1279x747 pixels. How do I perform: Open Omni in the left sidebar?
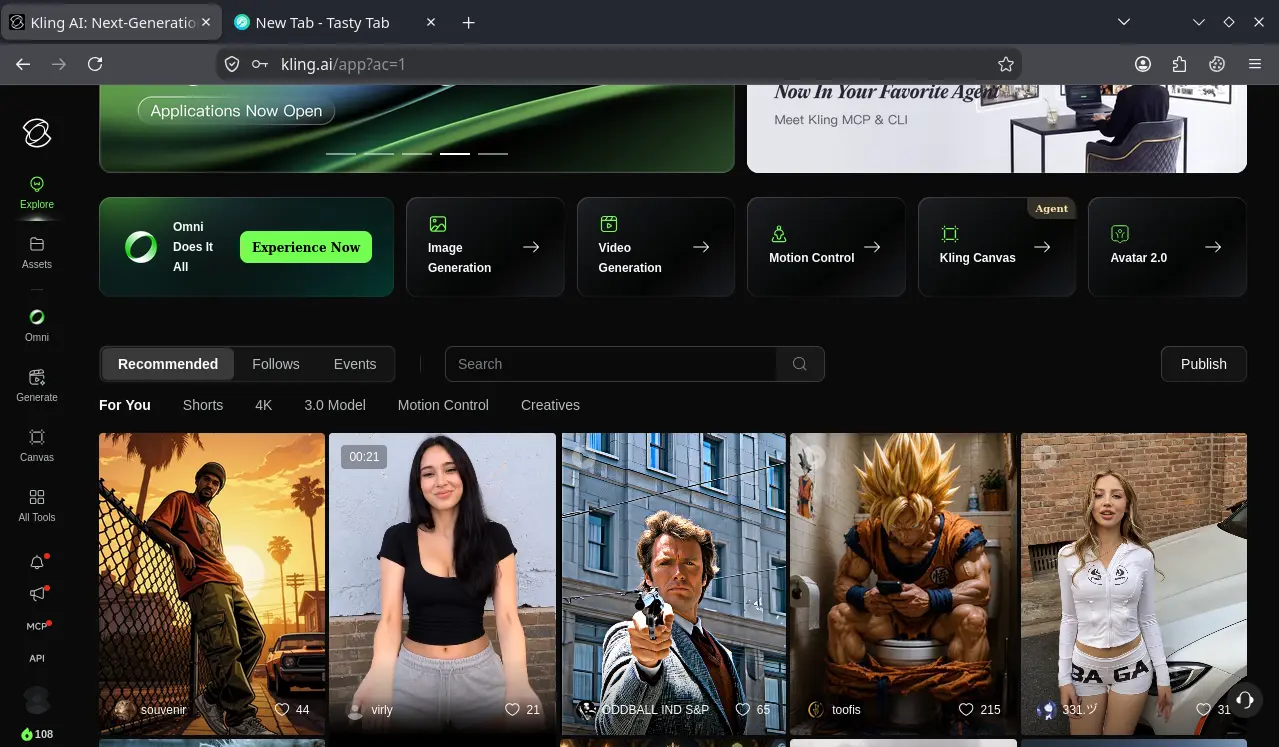[37, 326]
